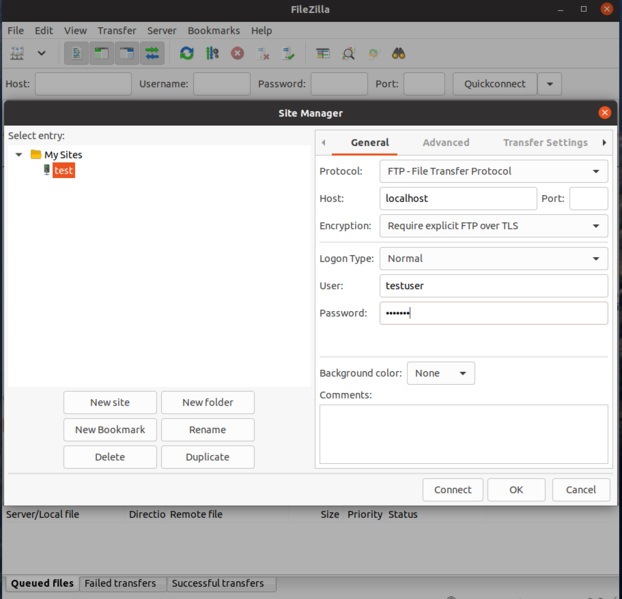Toggle the transfer queue display icon
The image size is (622, 599).
pyautogui.click(x=152, y=53)
